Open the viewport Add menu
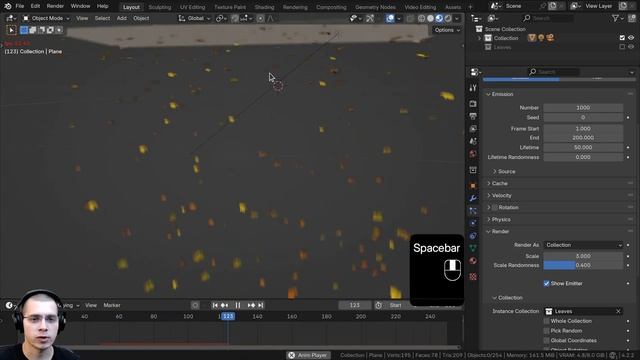The image size is (640, 360). 122,18
